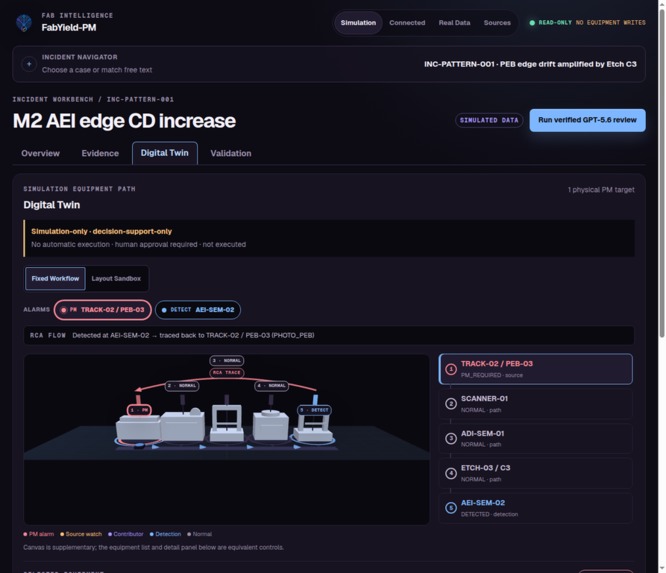Click the RCA TRACE canvas label
Image resolution: width=666 pixels, height=573 pixels.
[x=227, y=373]
